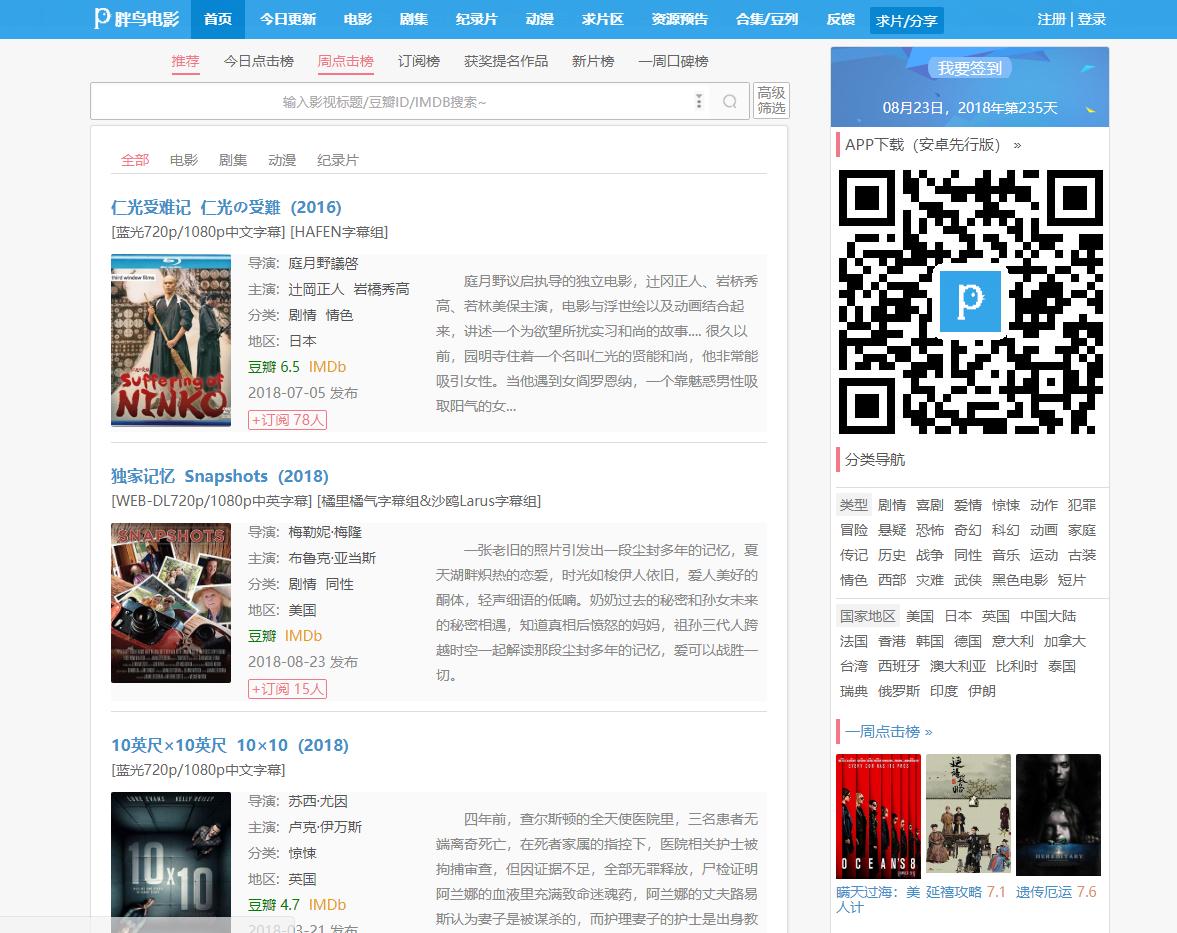Subscribe via +订阅 78人 button
The height and width of the screenshot is (933, 1177).
pos(287,420)
